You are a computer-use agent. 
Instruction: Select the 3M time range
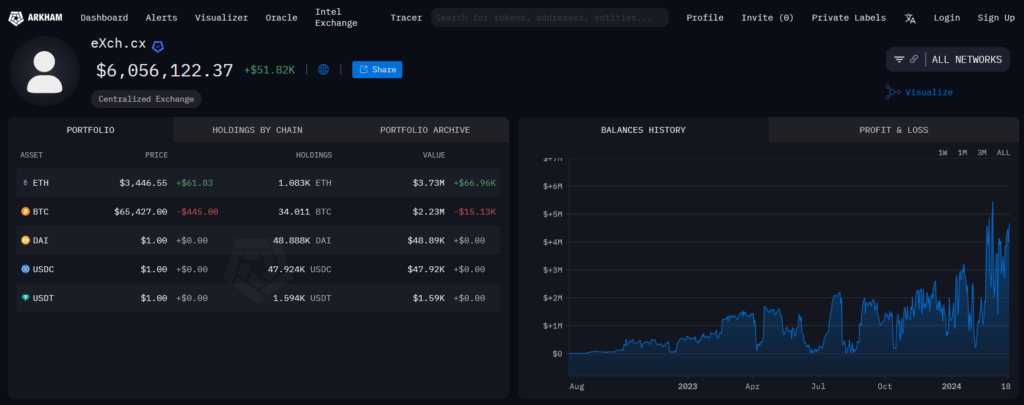coord(982,153)
